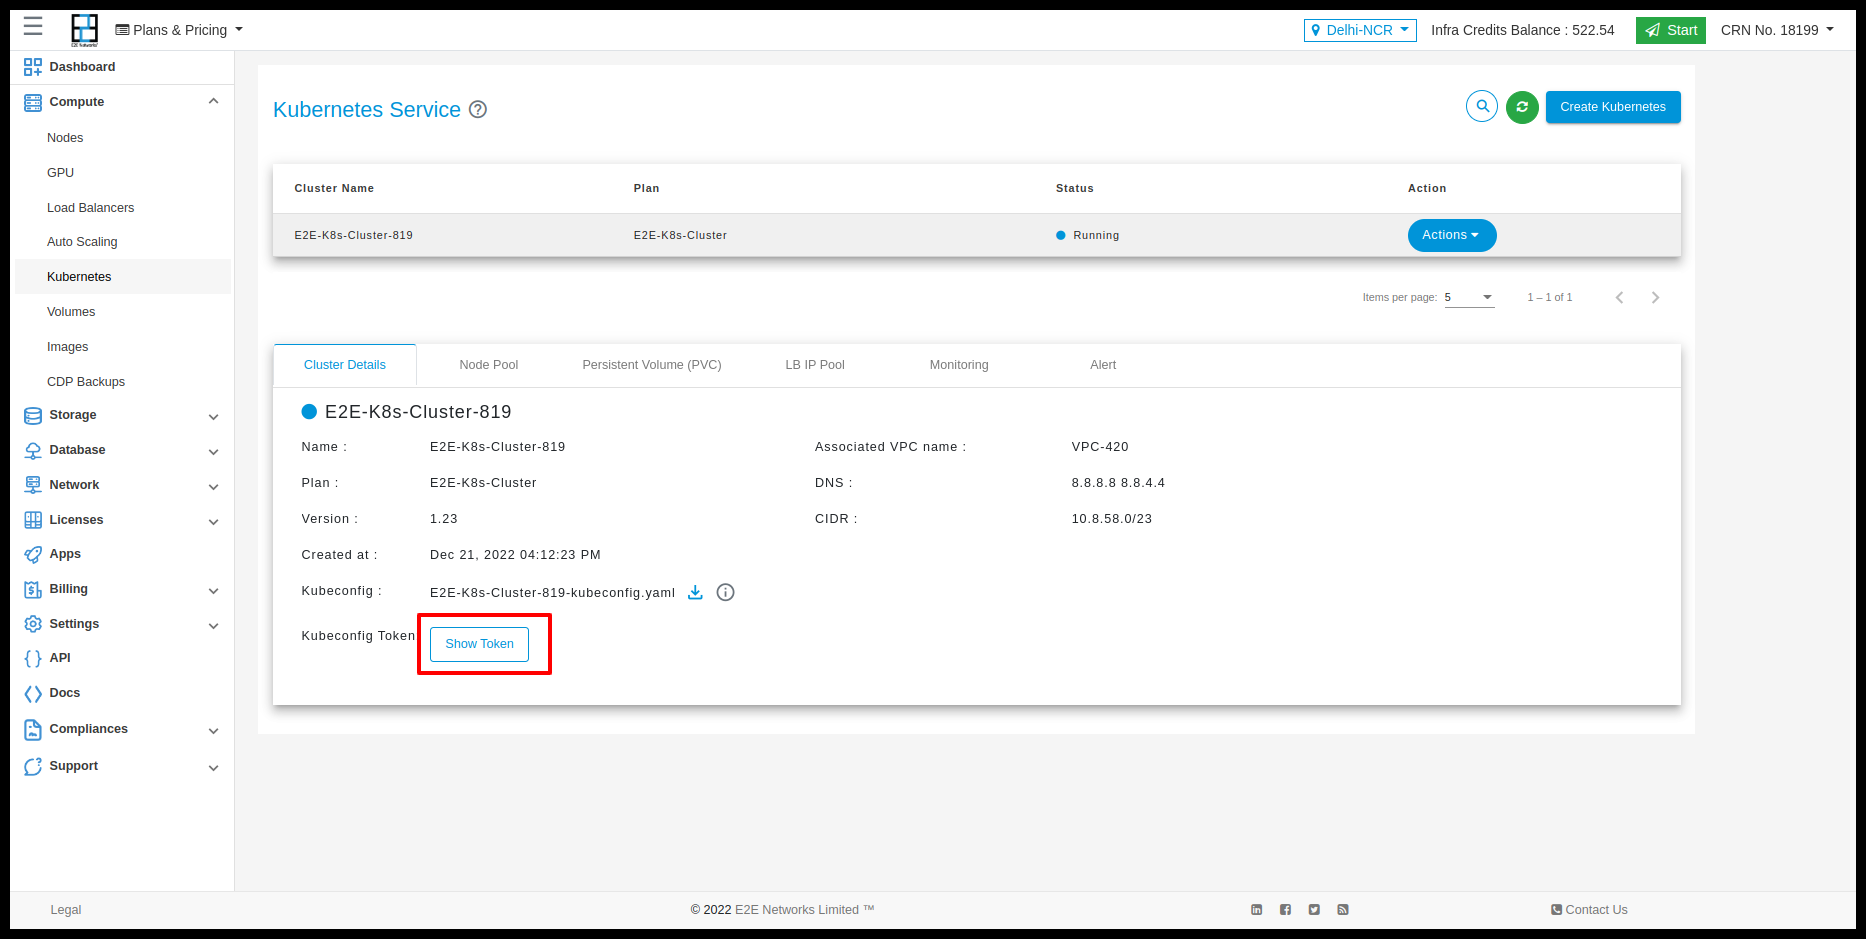The height and width of the screenshot is (939, 1866).
Task: Click the kubeconfig info icon
Action: point(726,592)
